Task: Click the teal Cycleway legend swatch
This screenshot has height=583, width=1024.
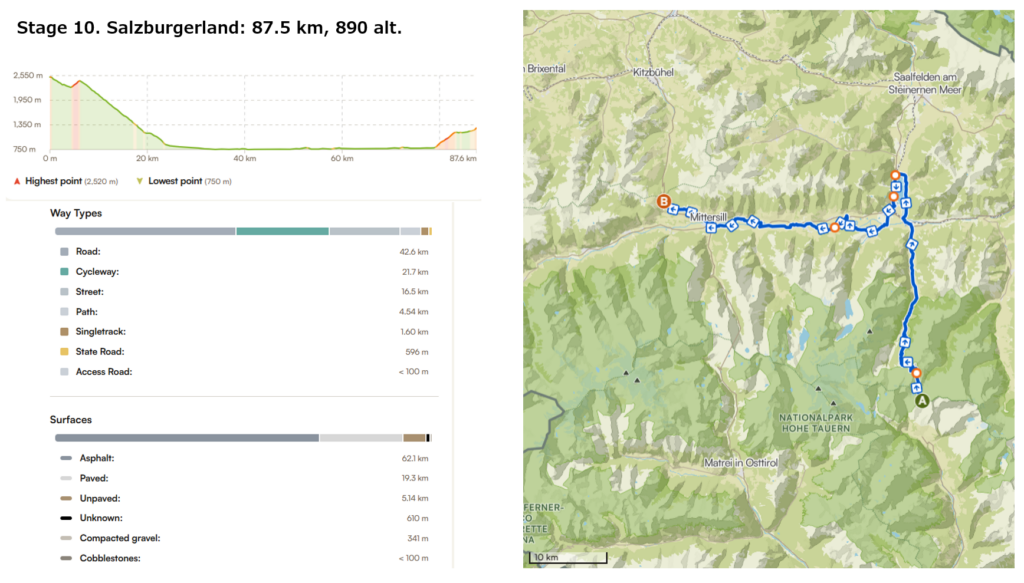Action: [x=65, y=272]
